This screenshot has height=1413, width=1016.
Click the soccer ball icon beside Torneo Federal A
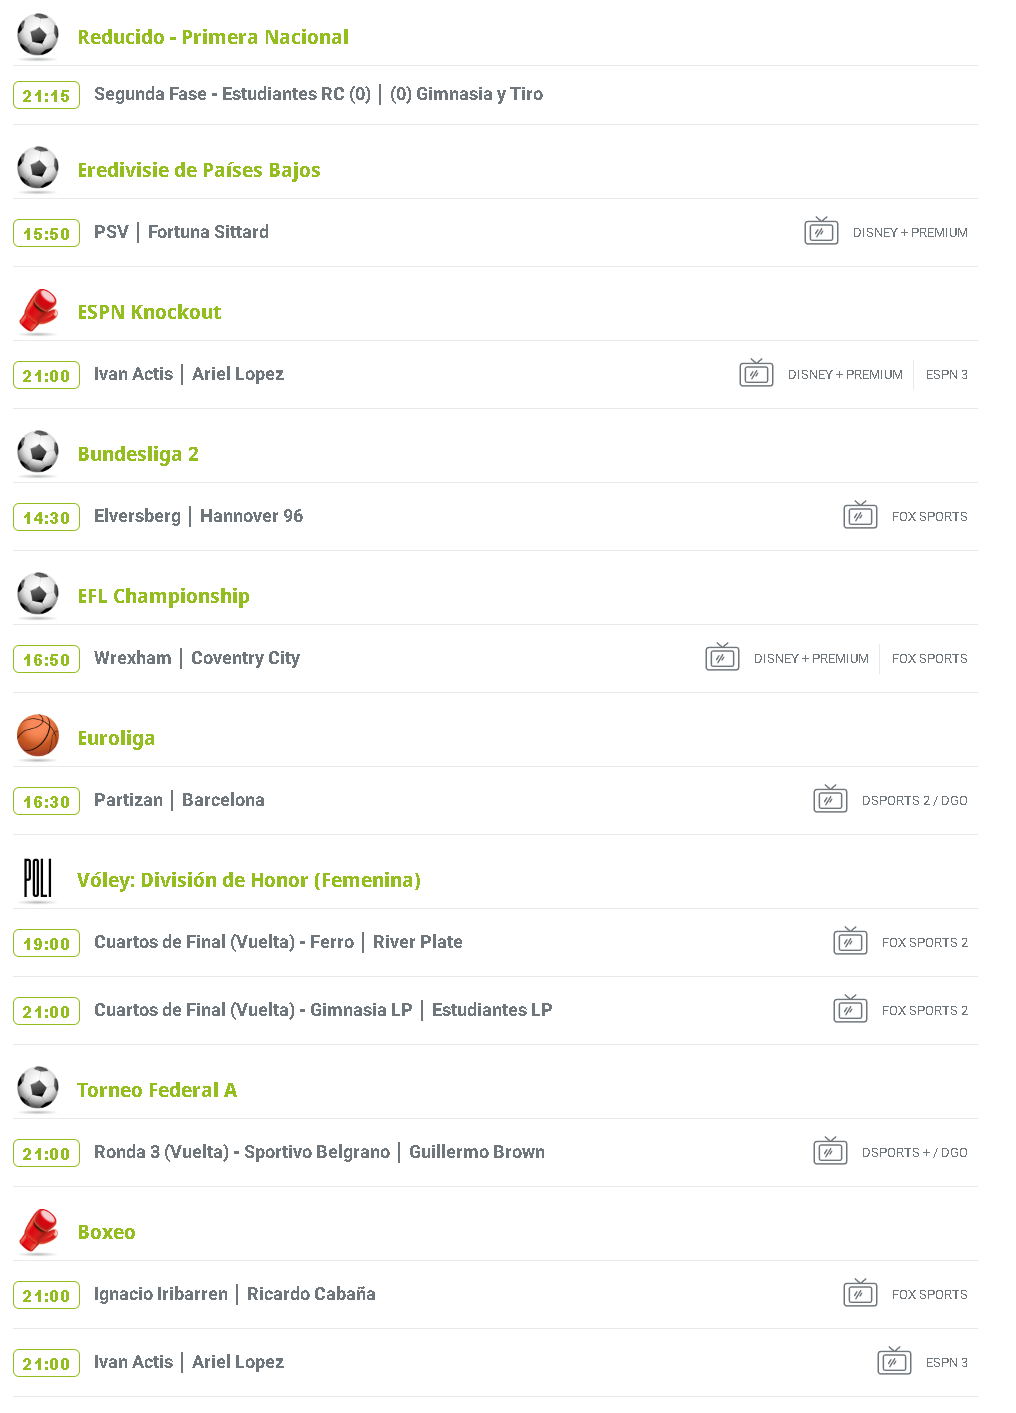[x=38, y=1088]
